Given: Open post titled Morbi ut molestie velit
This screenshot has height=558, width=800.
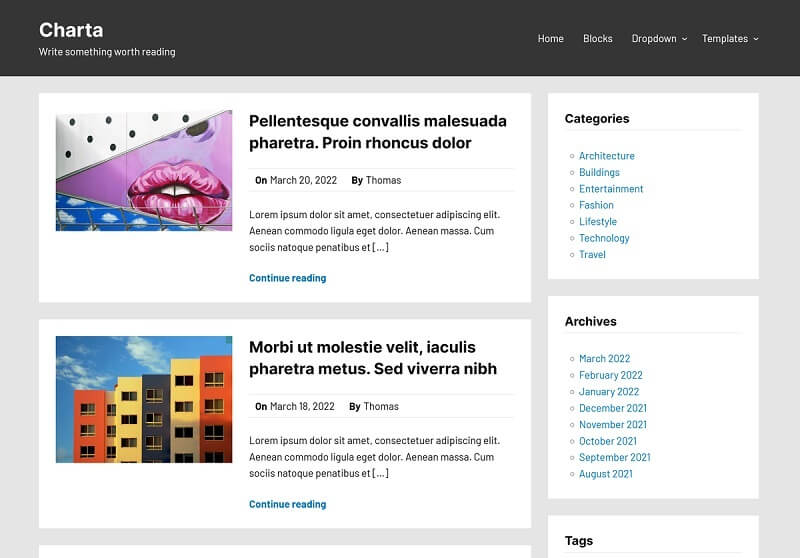Looking at the screenshot, I should (372, 358).
